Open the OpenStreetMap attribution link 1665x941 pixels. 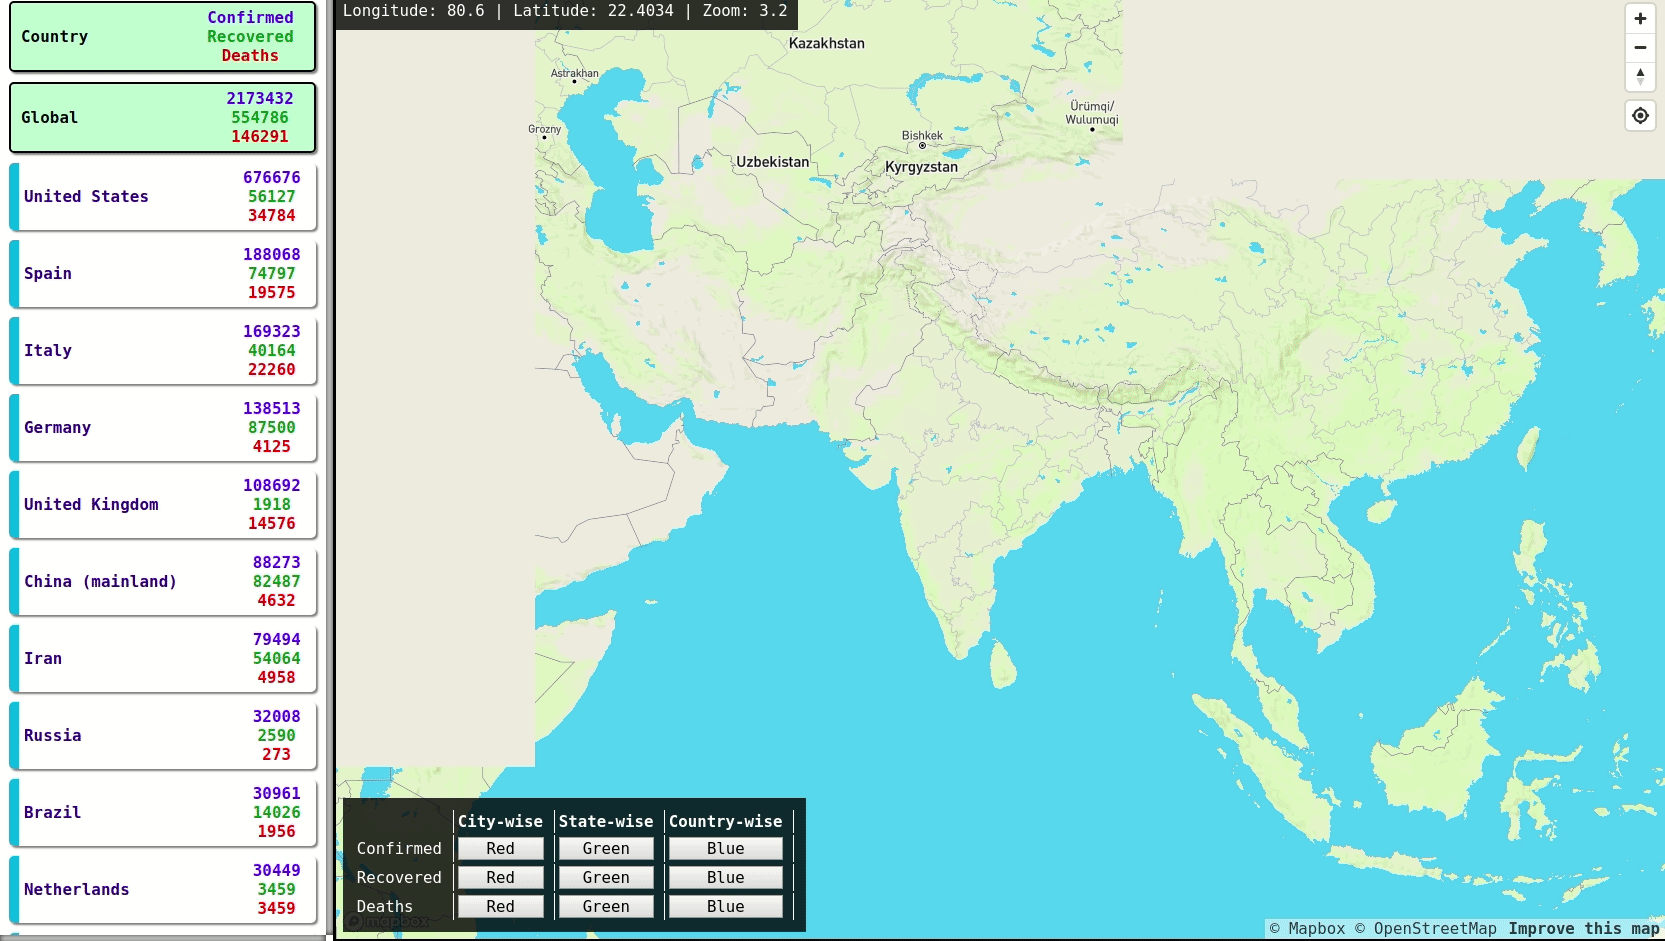tap(1426, 929)
